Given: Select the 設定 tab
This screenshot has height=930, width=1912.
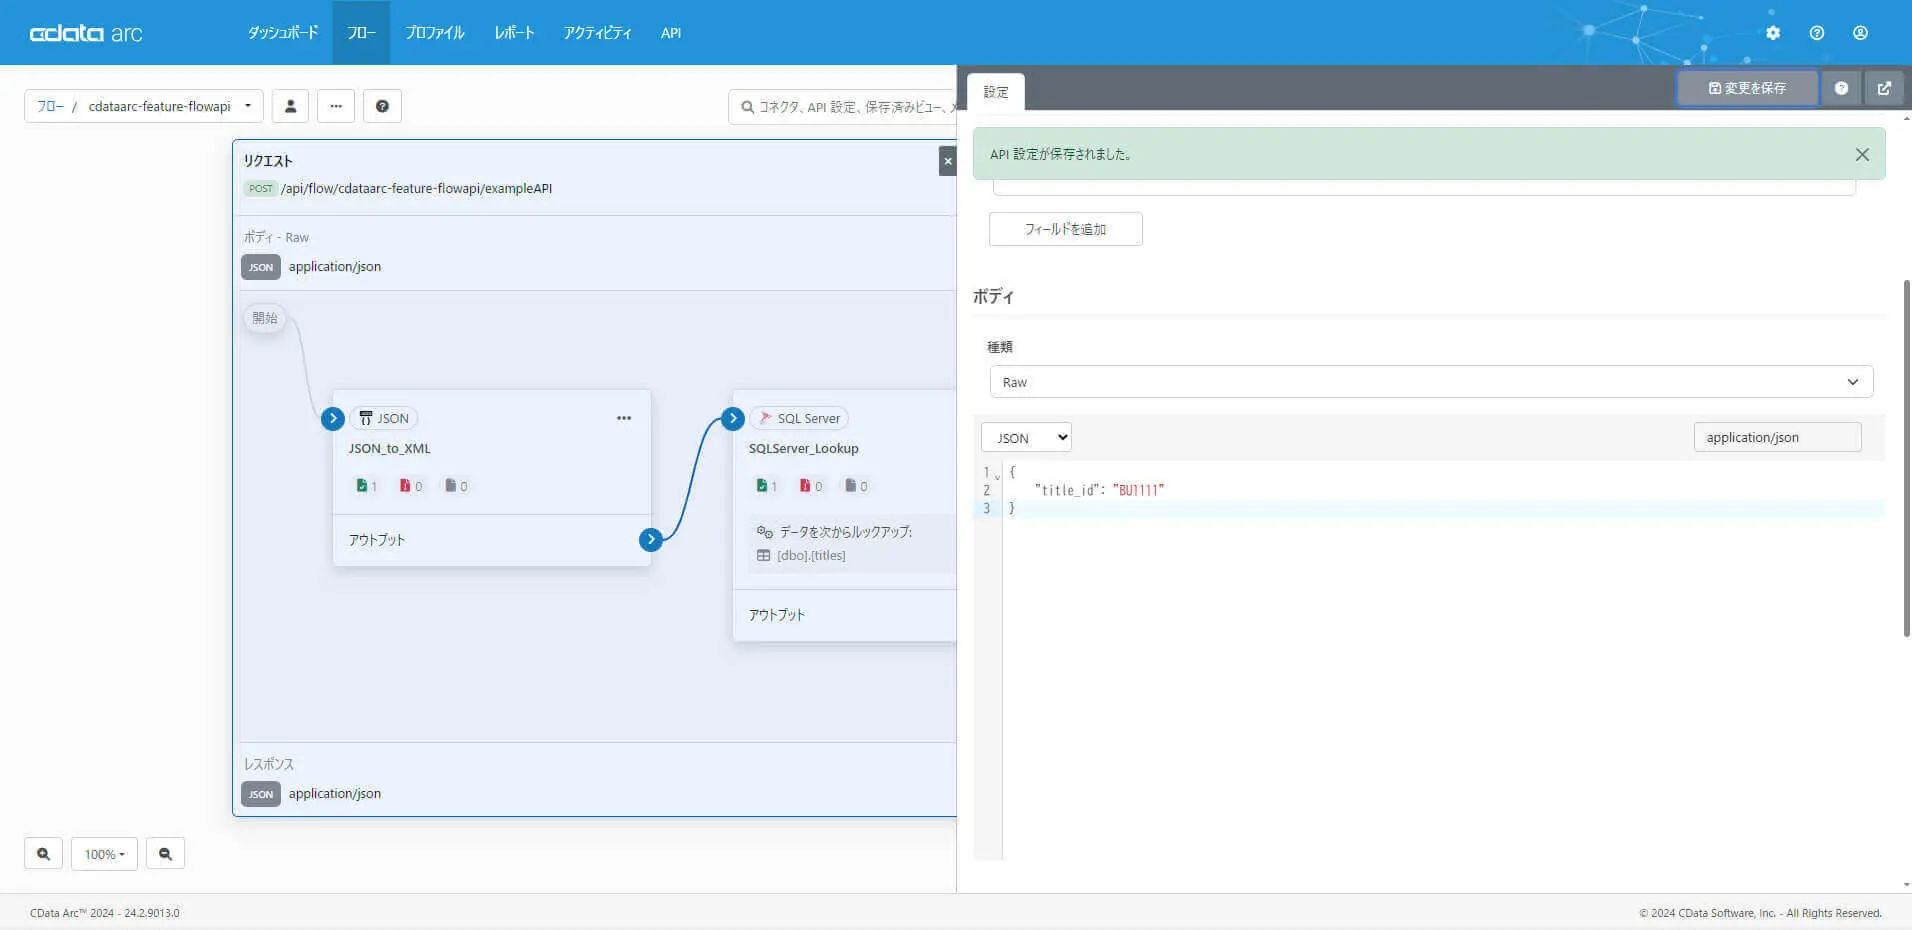Looking at the screenshot, I should tap(996, 92).
